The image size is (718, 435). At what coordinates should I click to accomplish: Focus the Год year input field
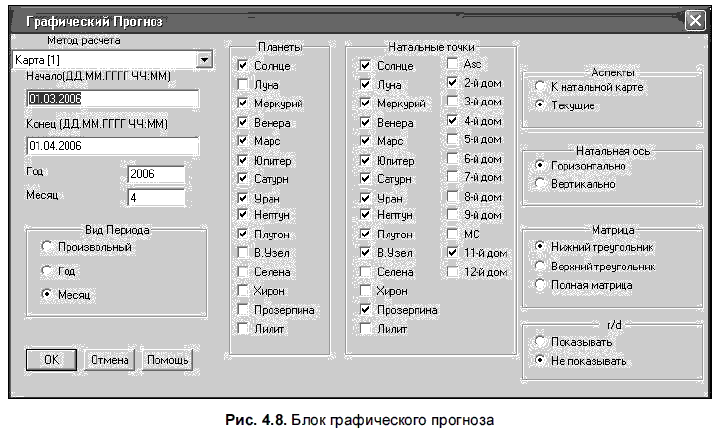[x=156, y=174]
